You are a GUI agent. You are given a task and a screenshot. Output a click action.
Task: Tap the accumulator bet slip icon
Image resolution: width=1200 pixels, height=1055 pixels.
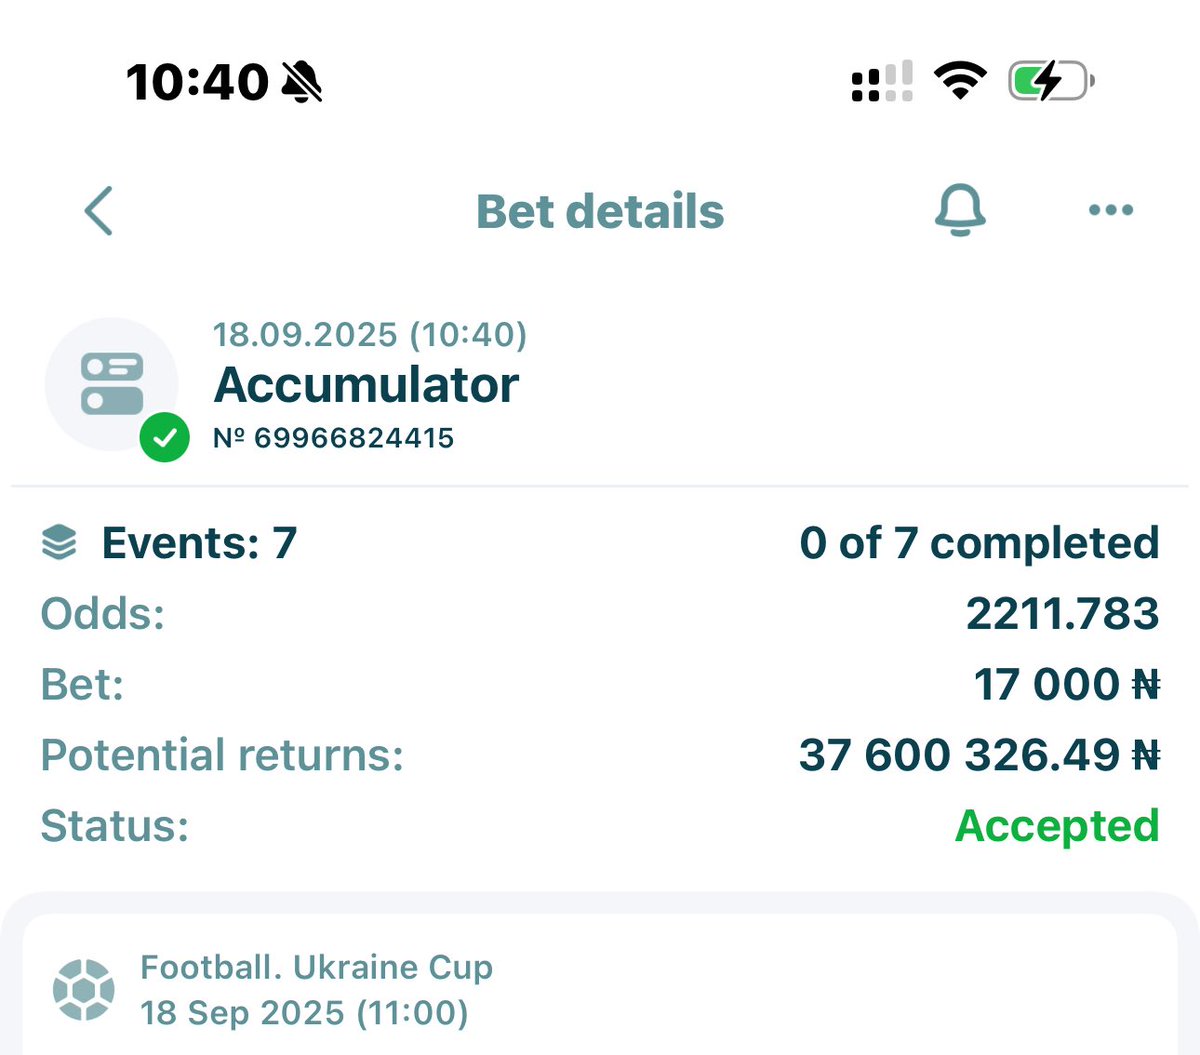point(111,384)
